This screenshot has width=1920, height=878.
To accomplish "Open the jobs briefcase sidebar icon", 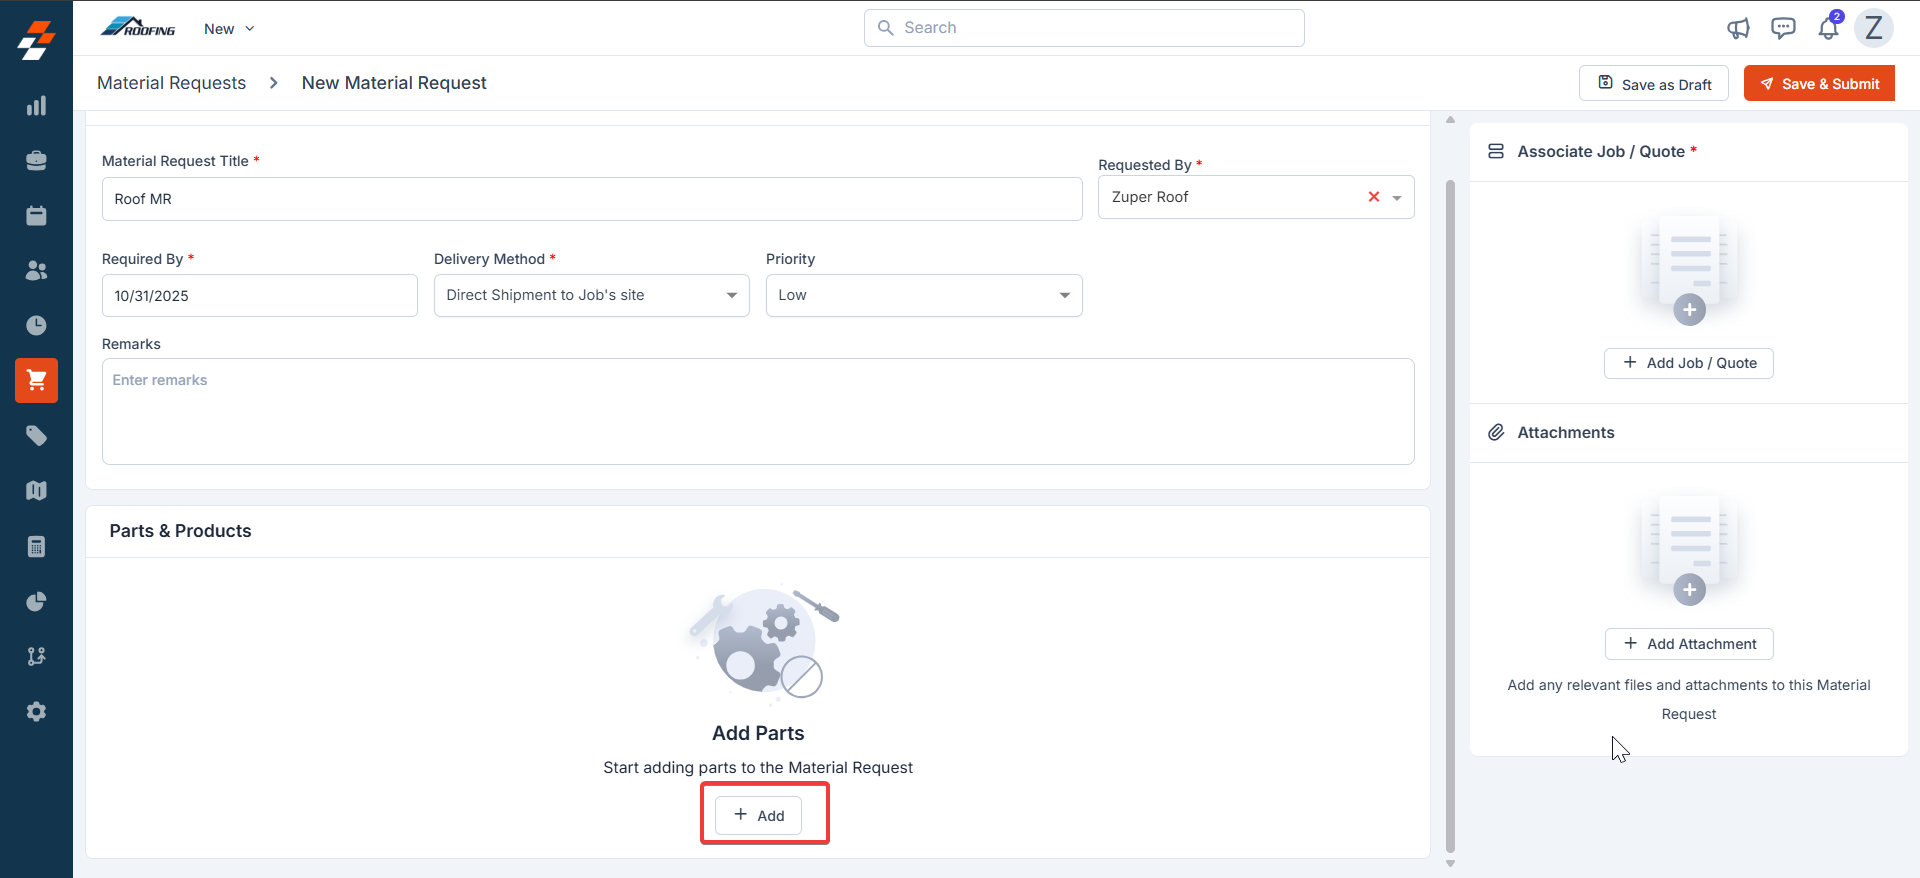I will pyautogui.click(x=36, y=161).
